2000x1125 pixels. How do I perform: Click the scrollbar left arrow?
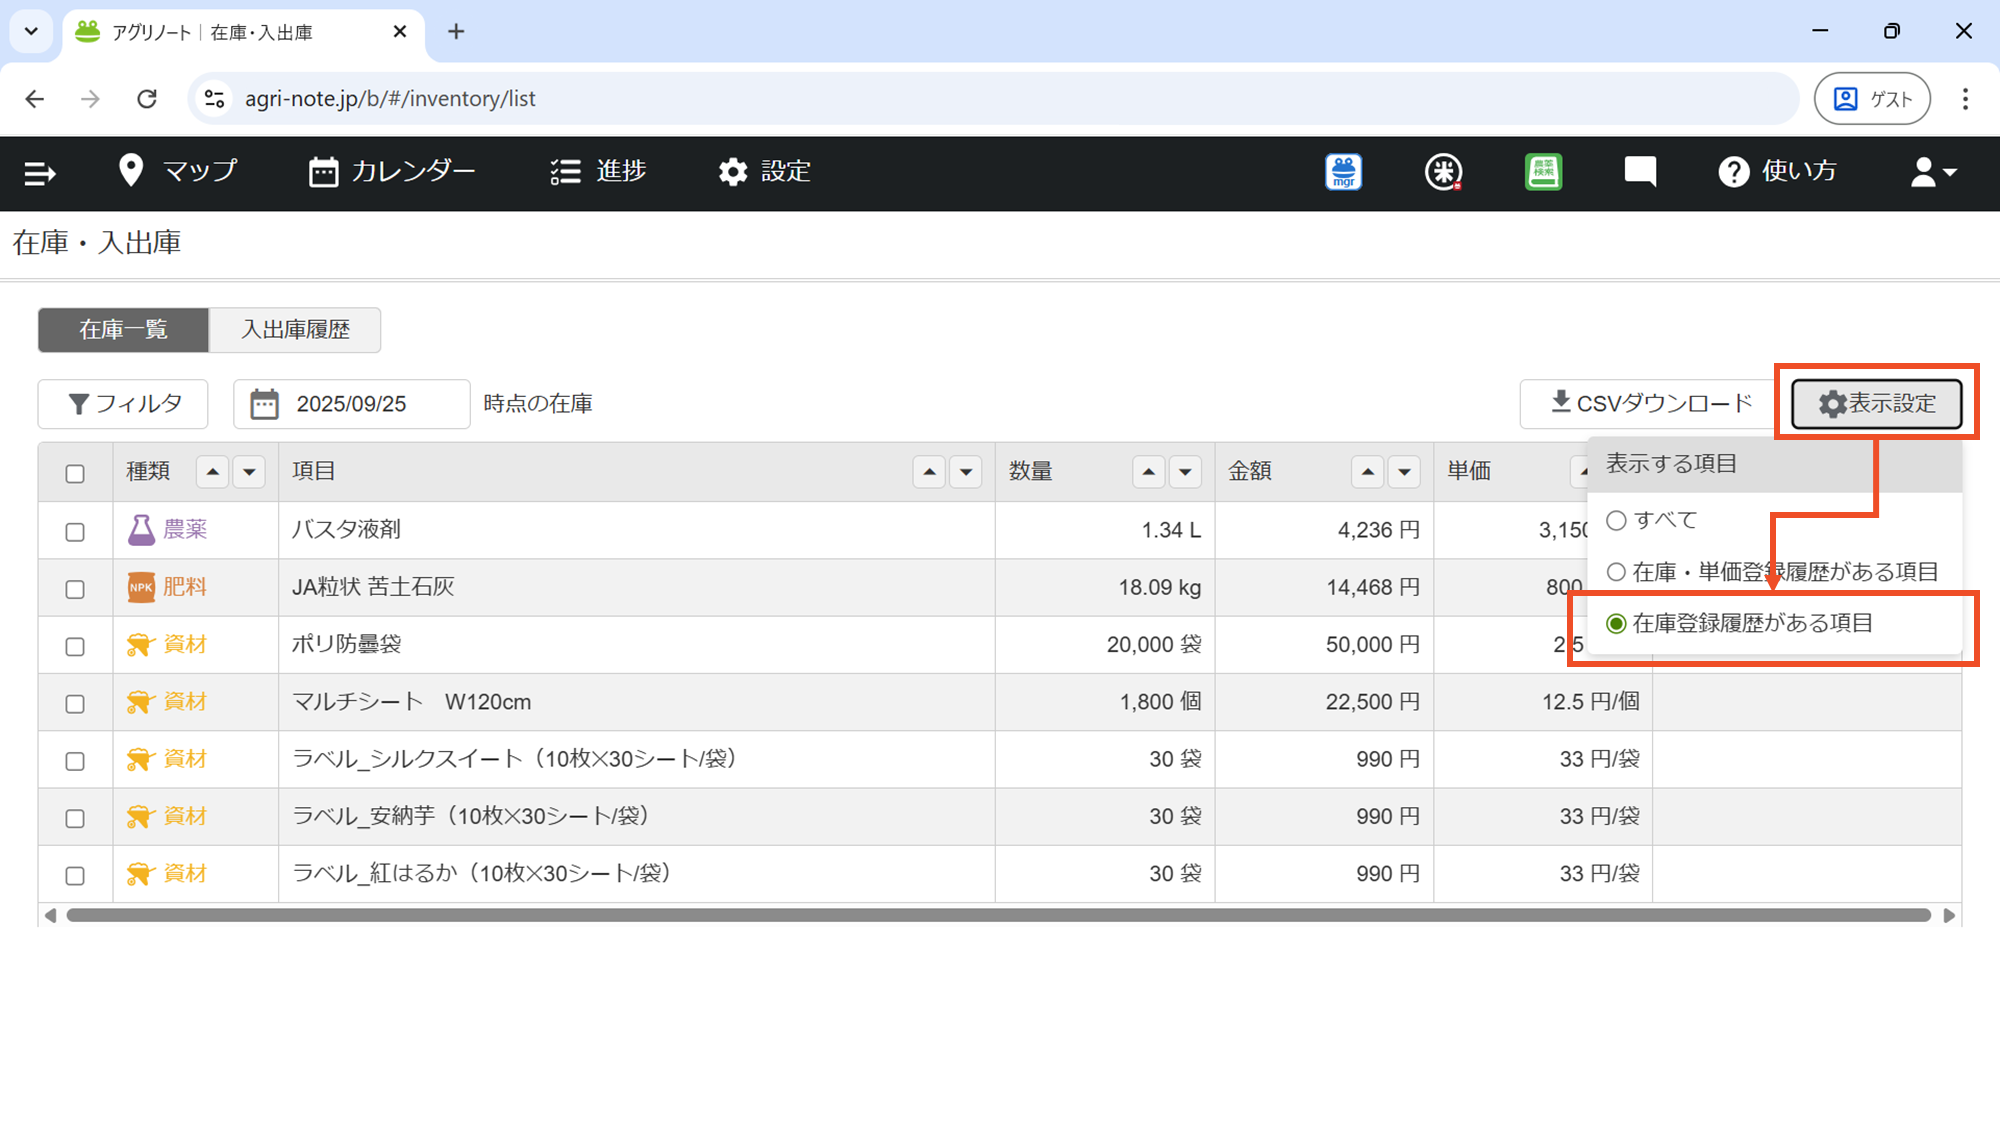[x=50, y=915]
